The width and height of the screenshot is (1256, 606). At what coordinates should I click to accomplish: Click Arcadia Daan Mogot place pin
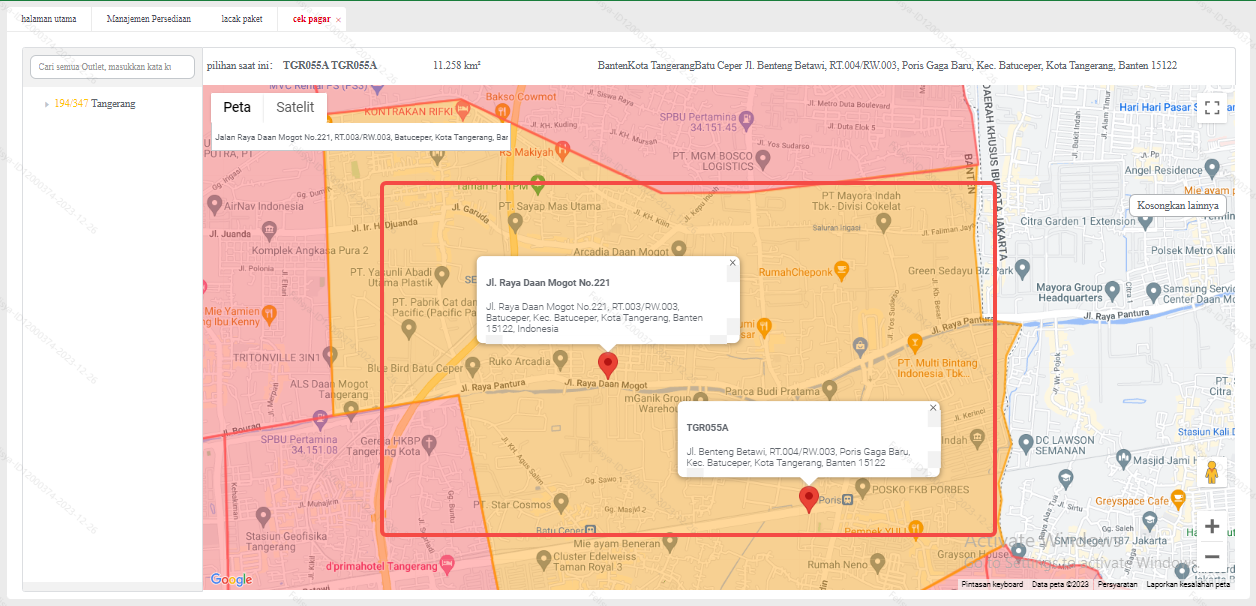(x=679, y=248)
